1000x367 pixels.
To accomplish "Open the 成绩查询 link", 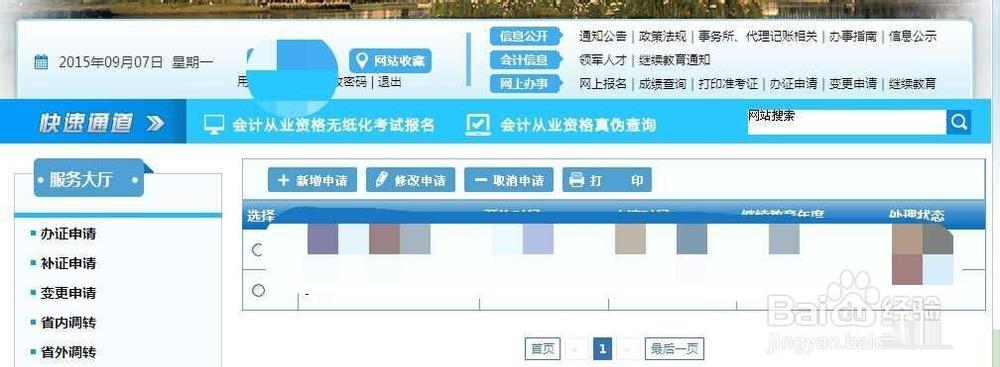I will 663,84.
